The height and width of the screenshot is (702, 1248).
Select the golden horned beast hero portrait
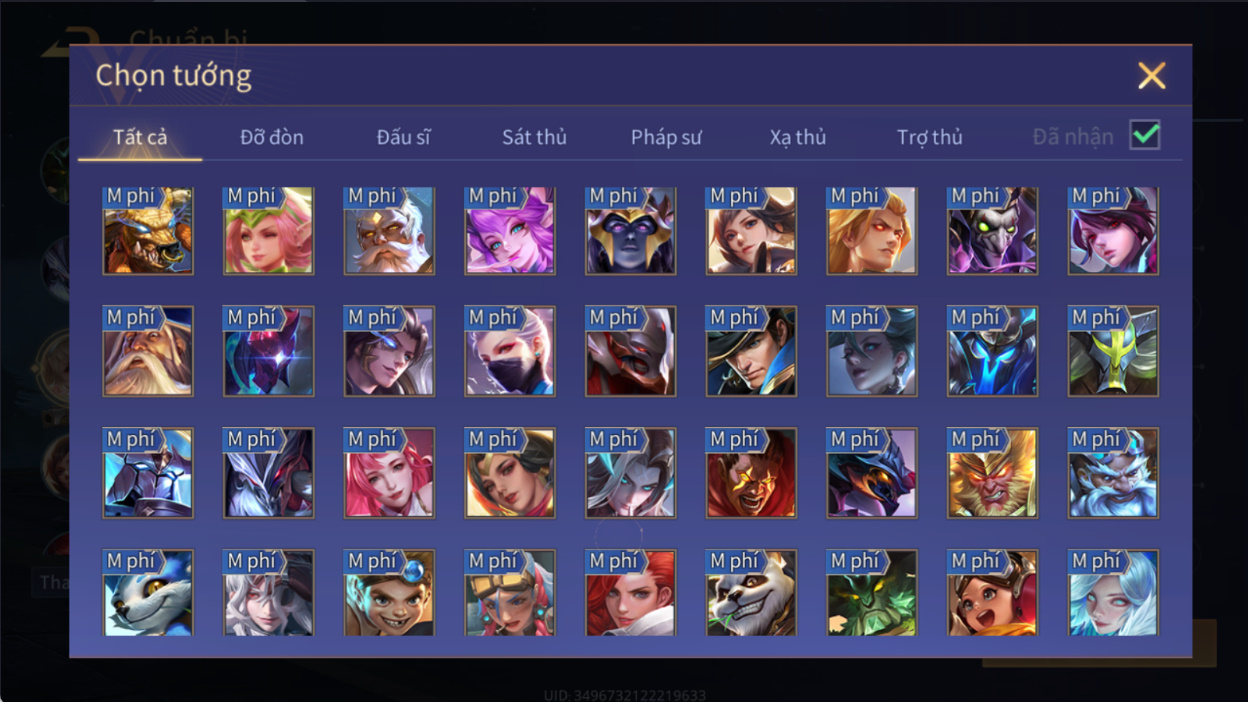tap(148, 230)
